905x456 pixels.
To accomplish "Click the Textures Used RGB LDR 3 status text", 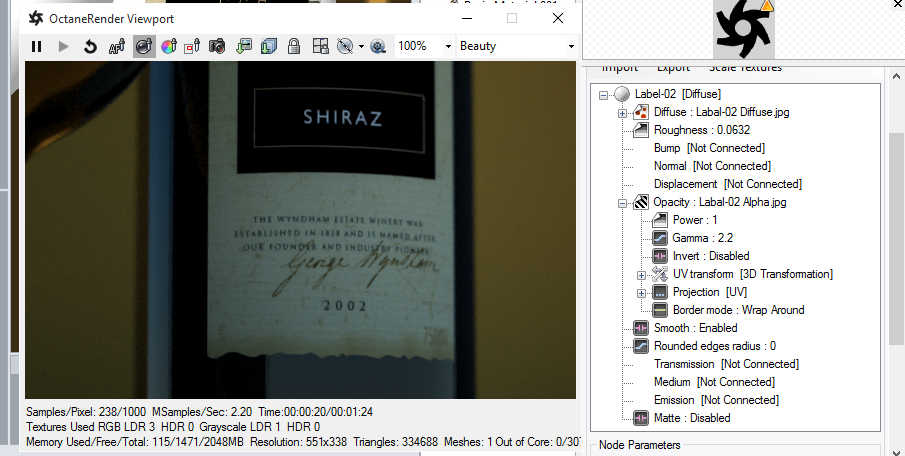I will click(x=91, y=427).
